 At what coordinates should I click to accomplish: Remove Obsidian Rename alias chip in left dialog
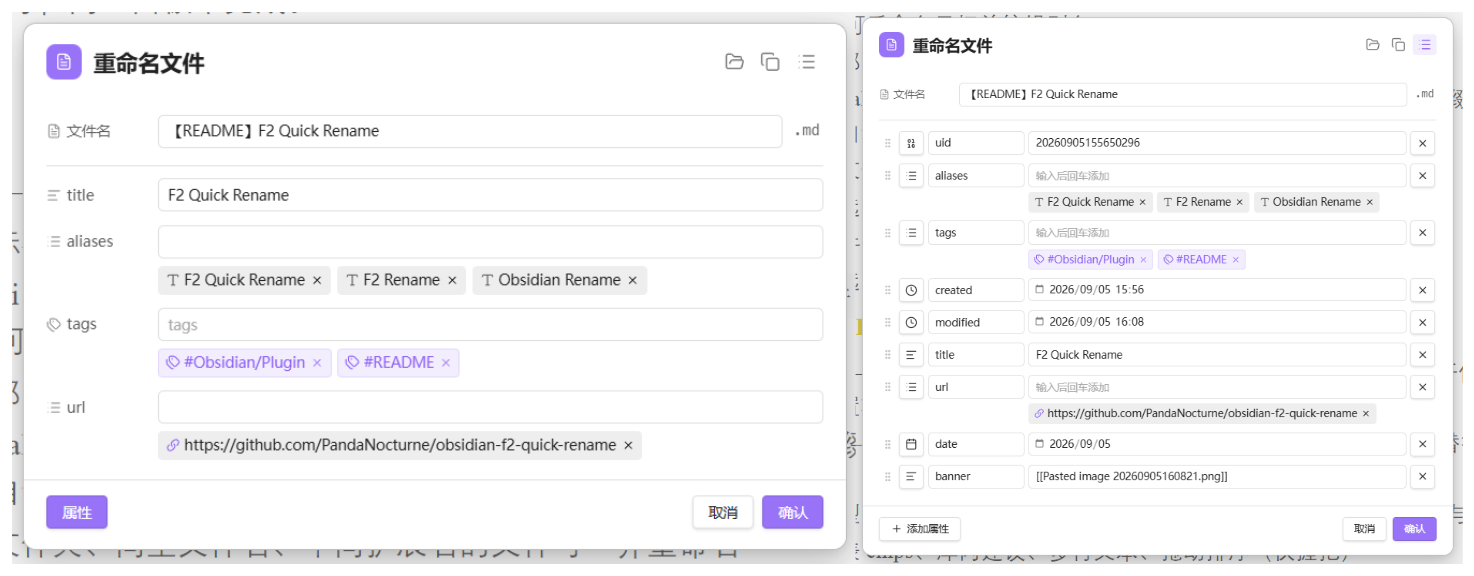(632, 280)
